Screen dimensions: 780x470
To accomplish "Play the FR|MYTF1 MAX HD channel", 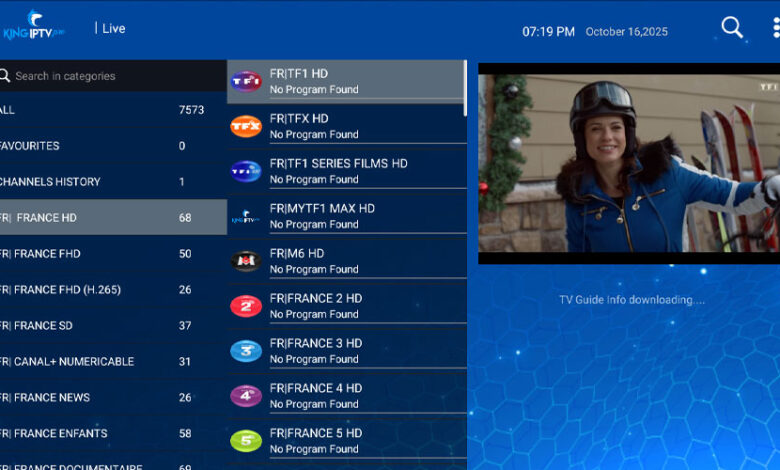I will (x=322, y=216).
